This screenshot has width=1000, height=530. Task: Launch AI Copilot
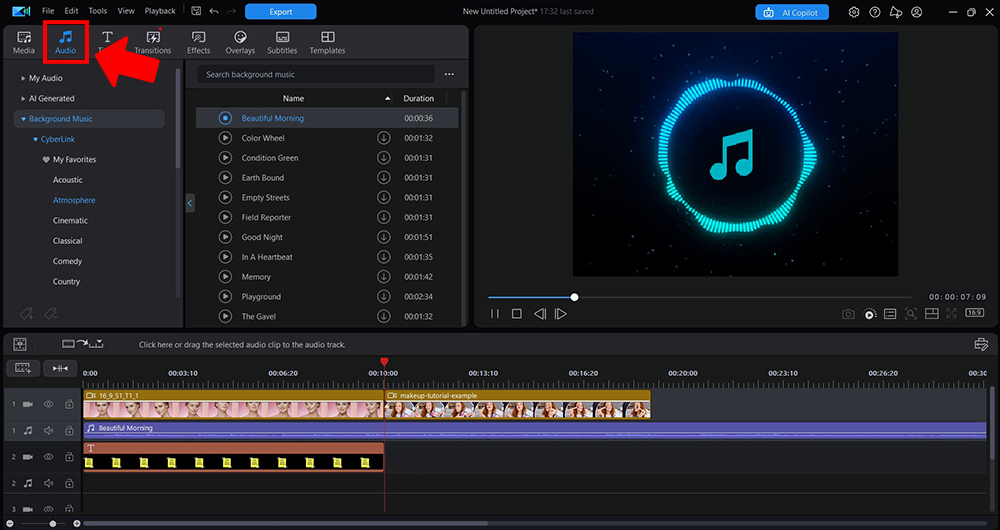(x=791, y=12)
